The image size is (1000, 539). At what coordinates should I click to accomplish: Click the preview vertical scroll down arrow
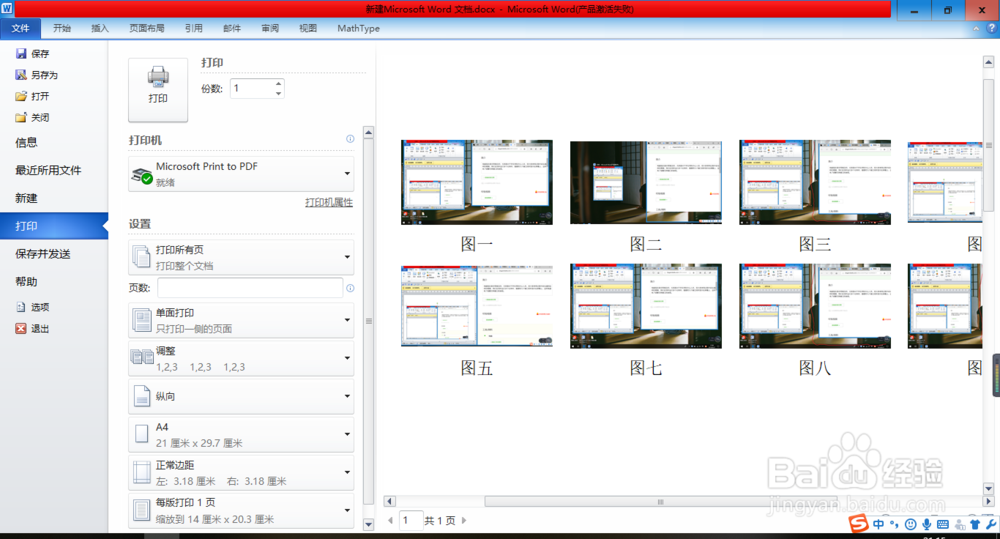pos(989,489)
